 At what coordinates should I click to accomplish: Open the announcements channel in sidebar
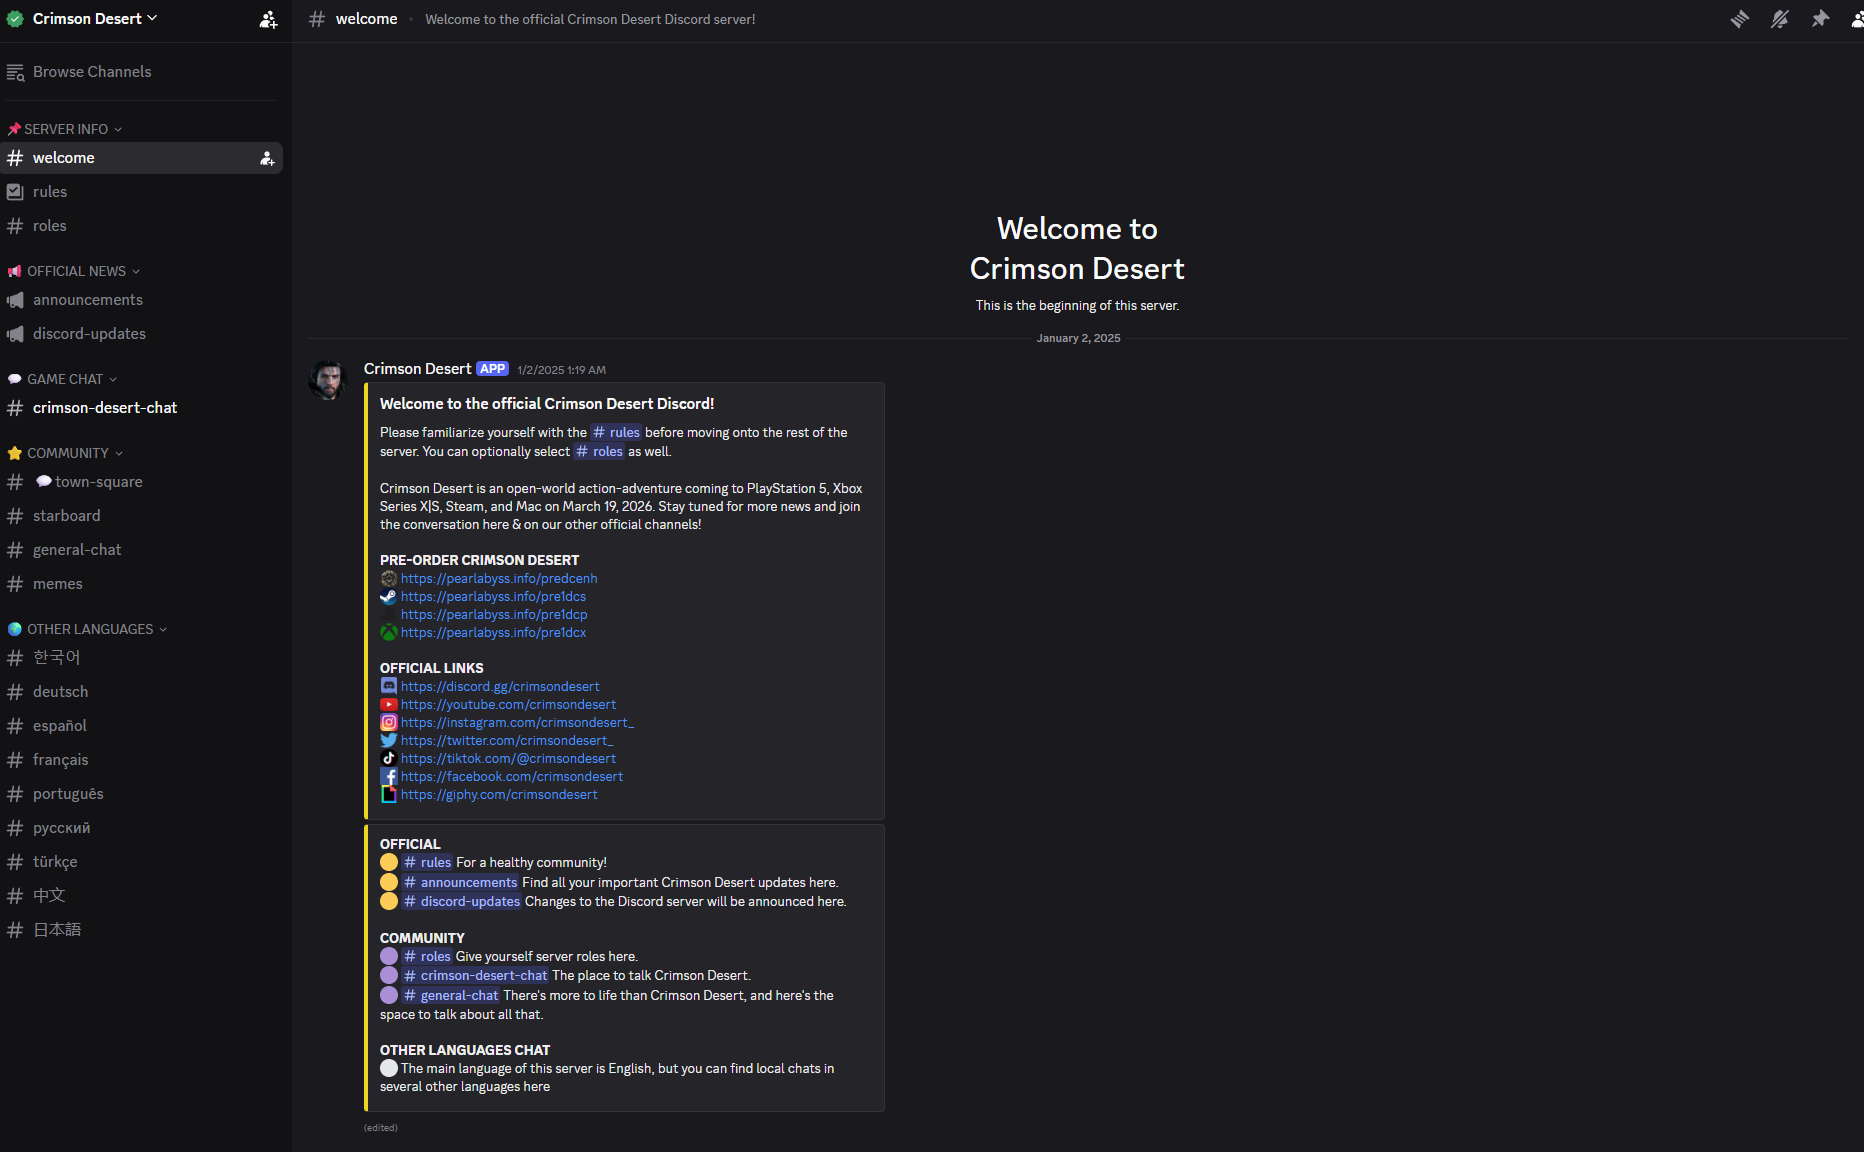pyautogui.click(x=142, y=300)
